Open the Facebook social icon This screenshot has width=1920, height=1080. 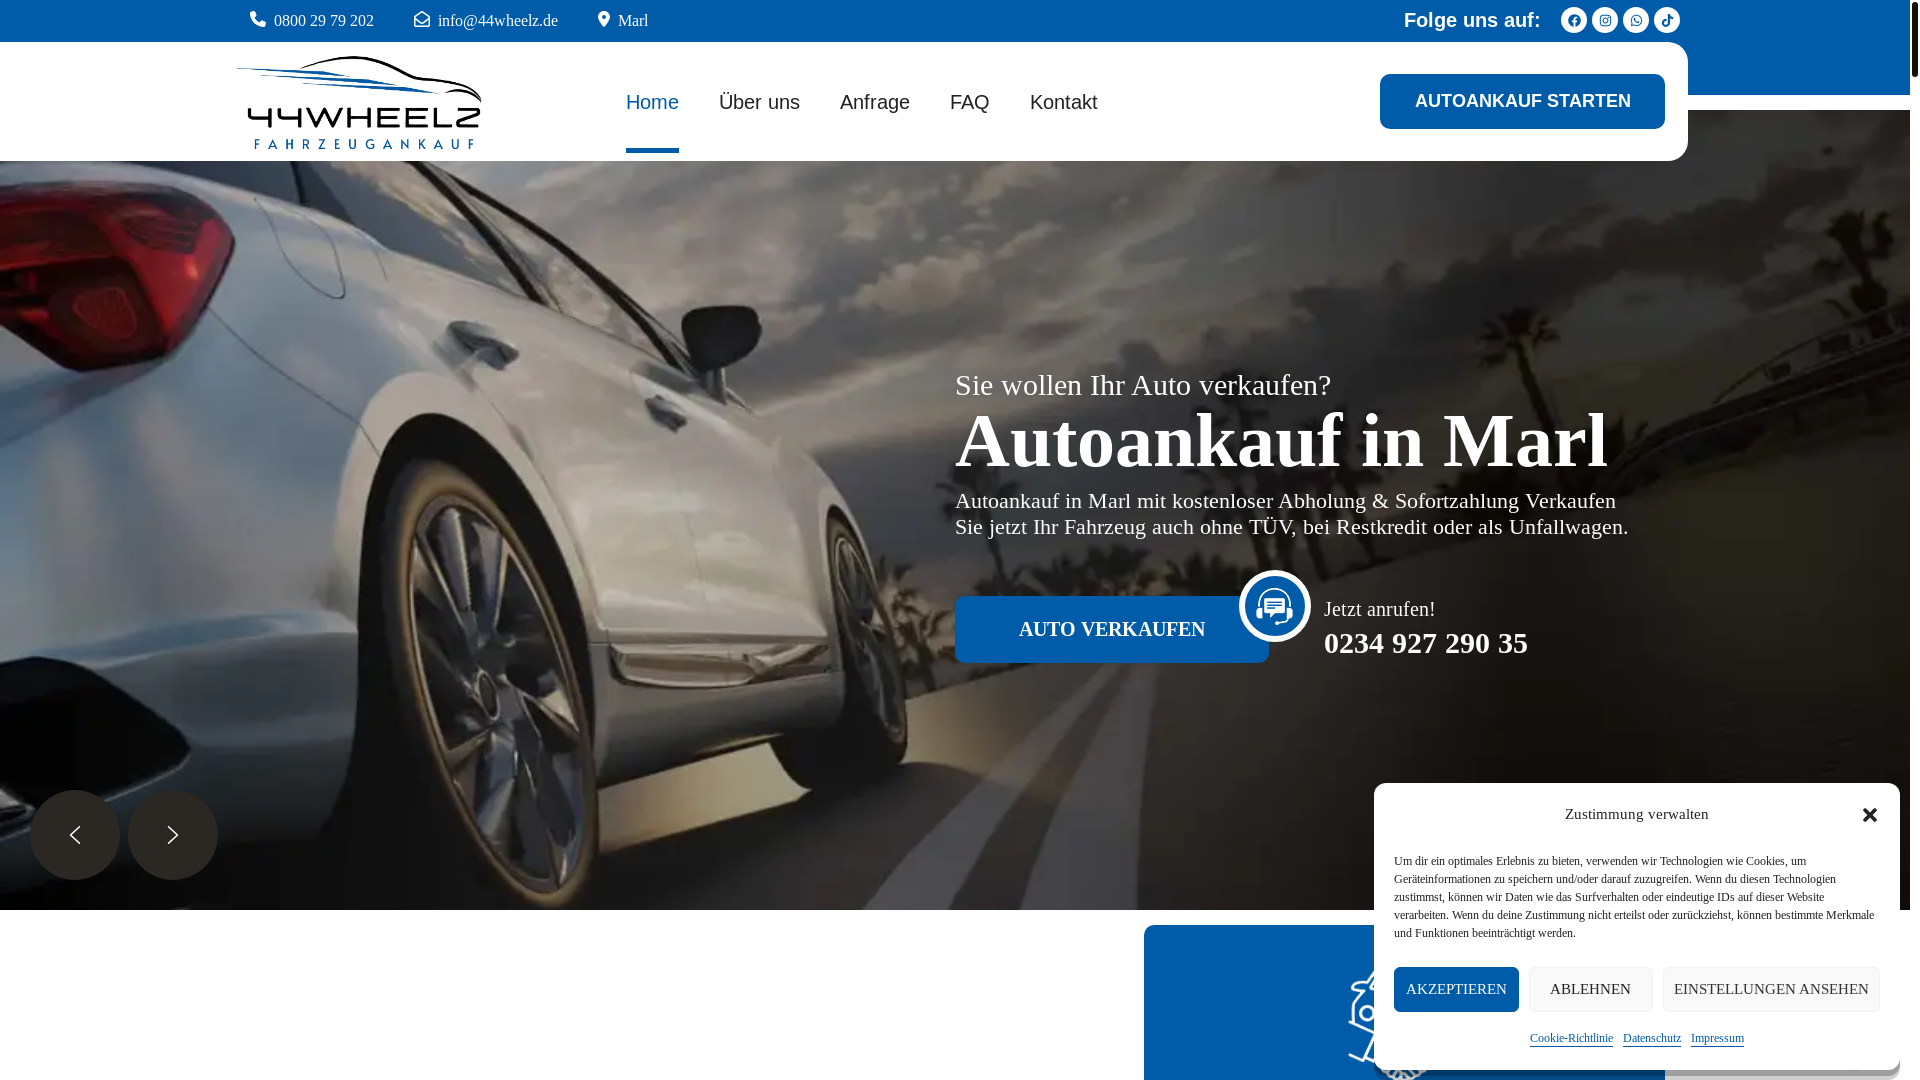pos(1574,20)
